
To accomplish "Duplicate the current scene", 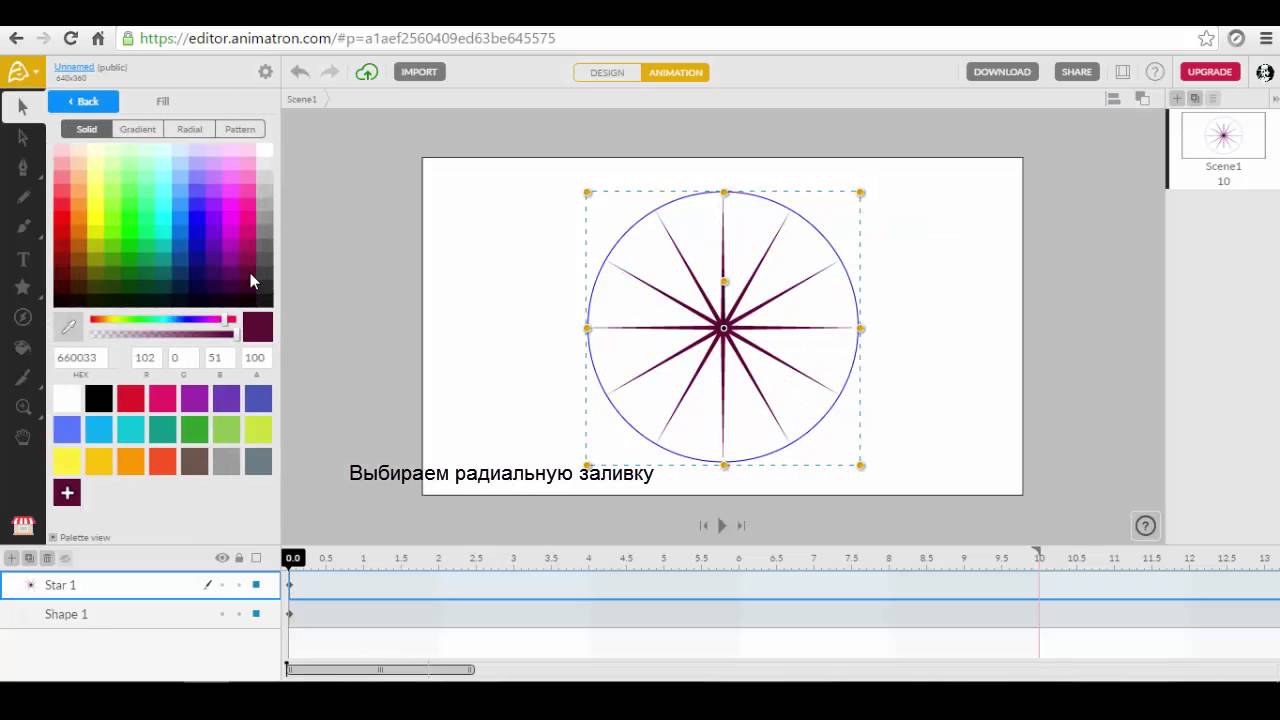I will [x=1194, y=98].
